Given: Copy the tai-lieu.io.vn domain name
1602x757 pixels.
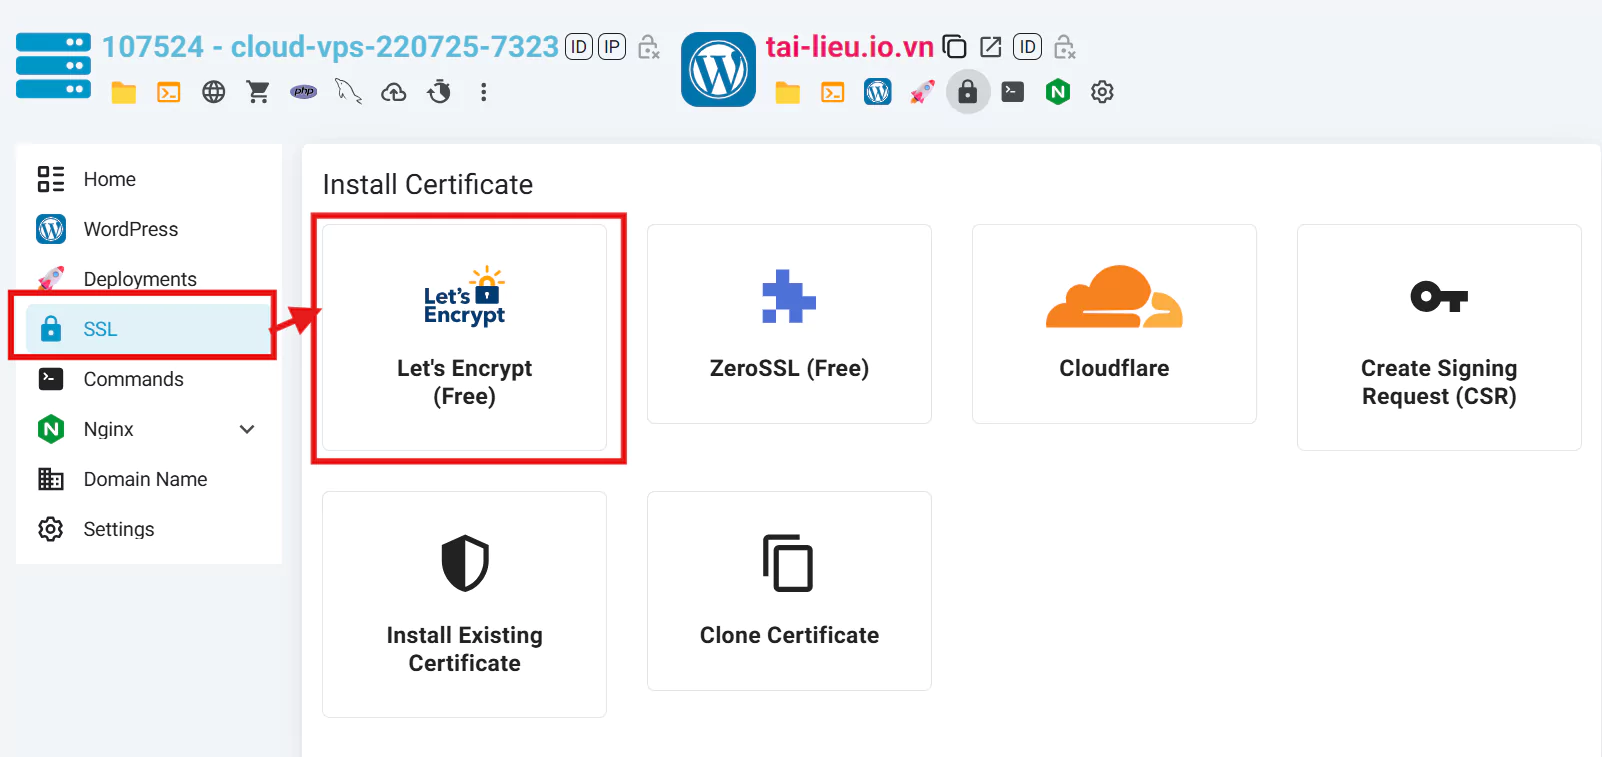Looking at the screenshot, I should 955,47.
